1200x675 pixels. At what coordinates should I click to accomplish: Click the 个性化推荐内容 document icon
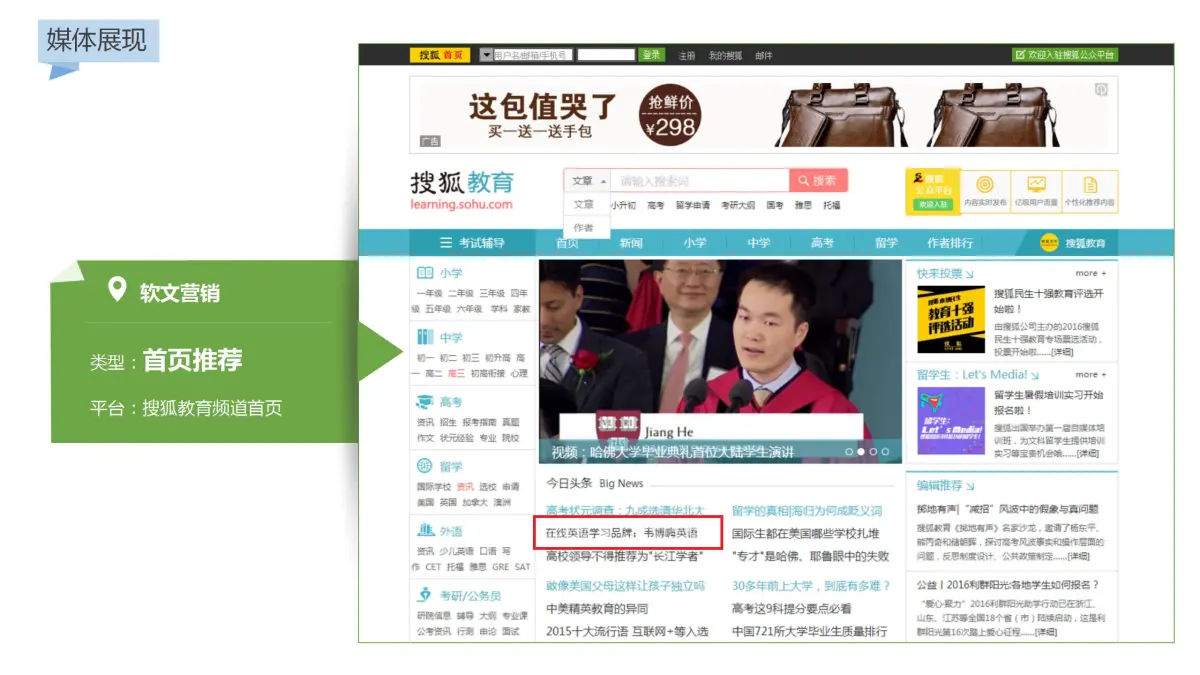(x=1090, y=185)
